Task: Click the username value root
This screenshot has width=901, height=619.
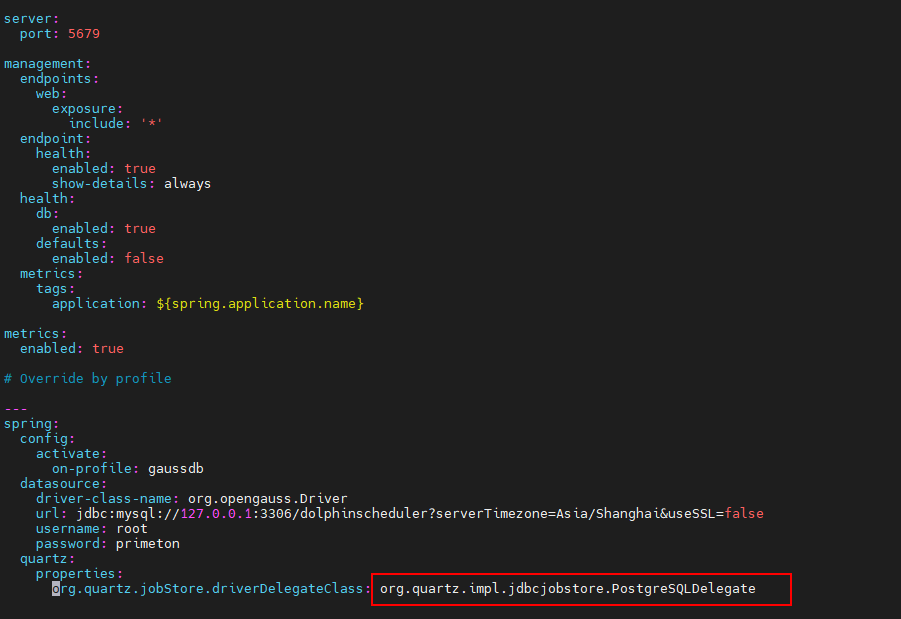Action: (131, 529)
